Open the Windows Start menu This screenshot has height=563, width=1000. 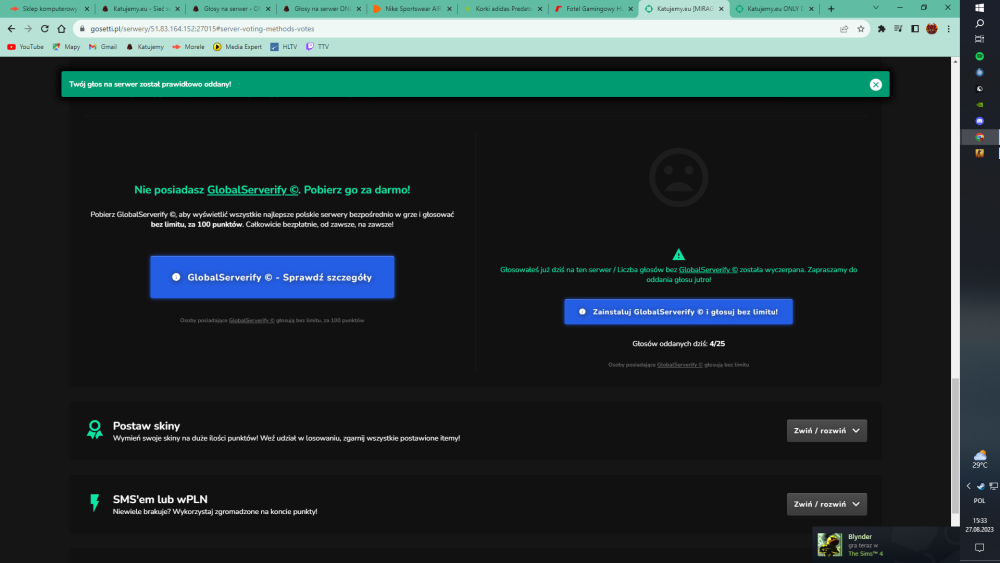click(x=980, y=8)
